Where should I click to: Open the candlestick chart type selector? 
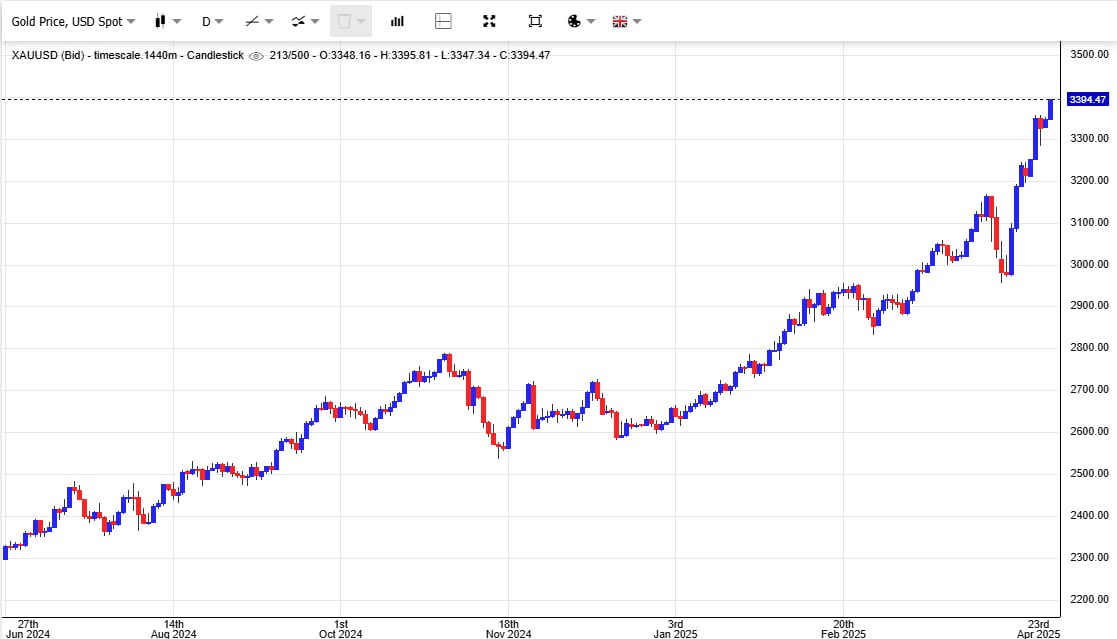167,21
